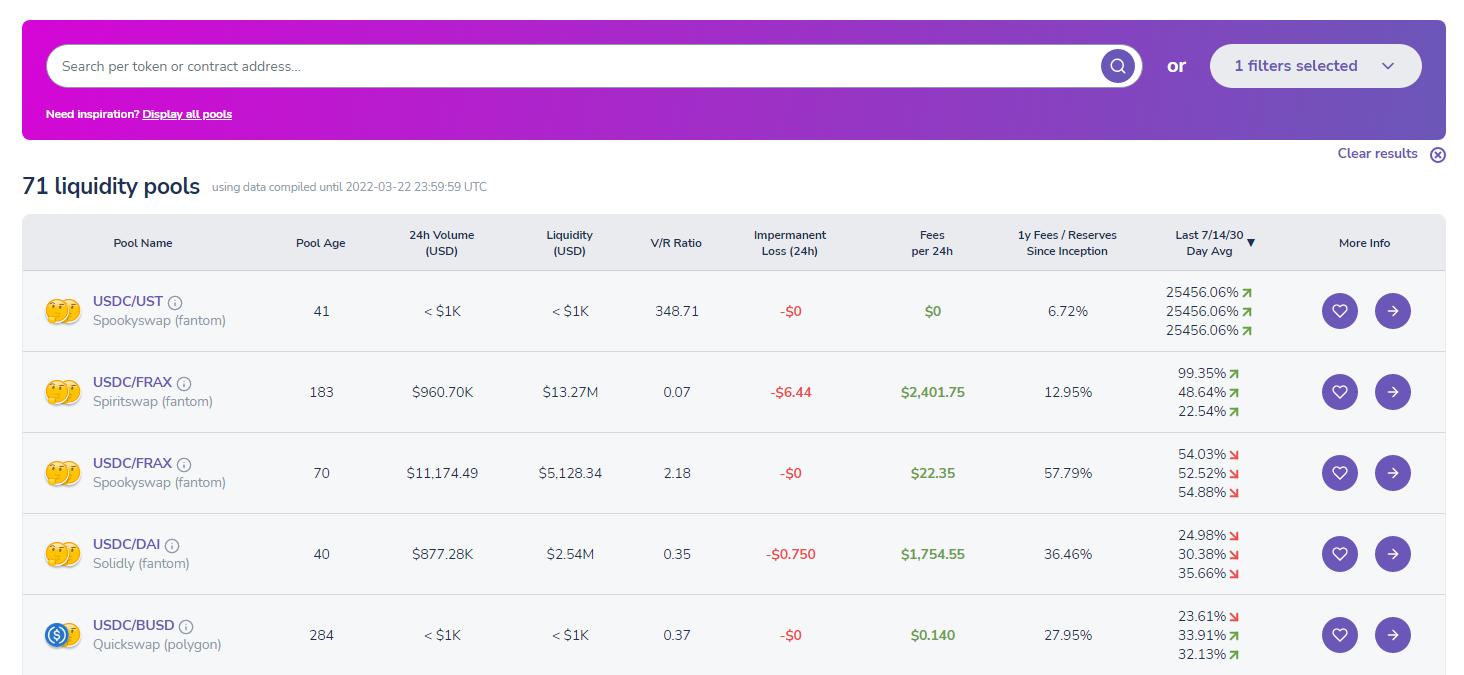Viewport: 1464px width, 675px height.
Task: Click fees value $1,754.55
Action: (x=933, y=554)
